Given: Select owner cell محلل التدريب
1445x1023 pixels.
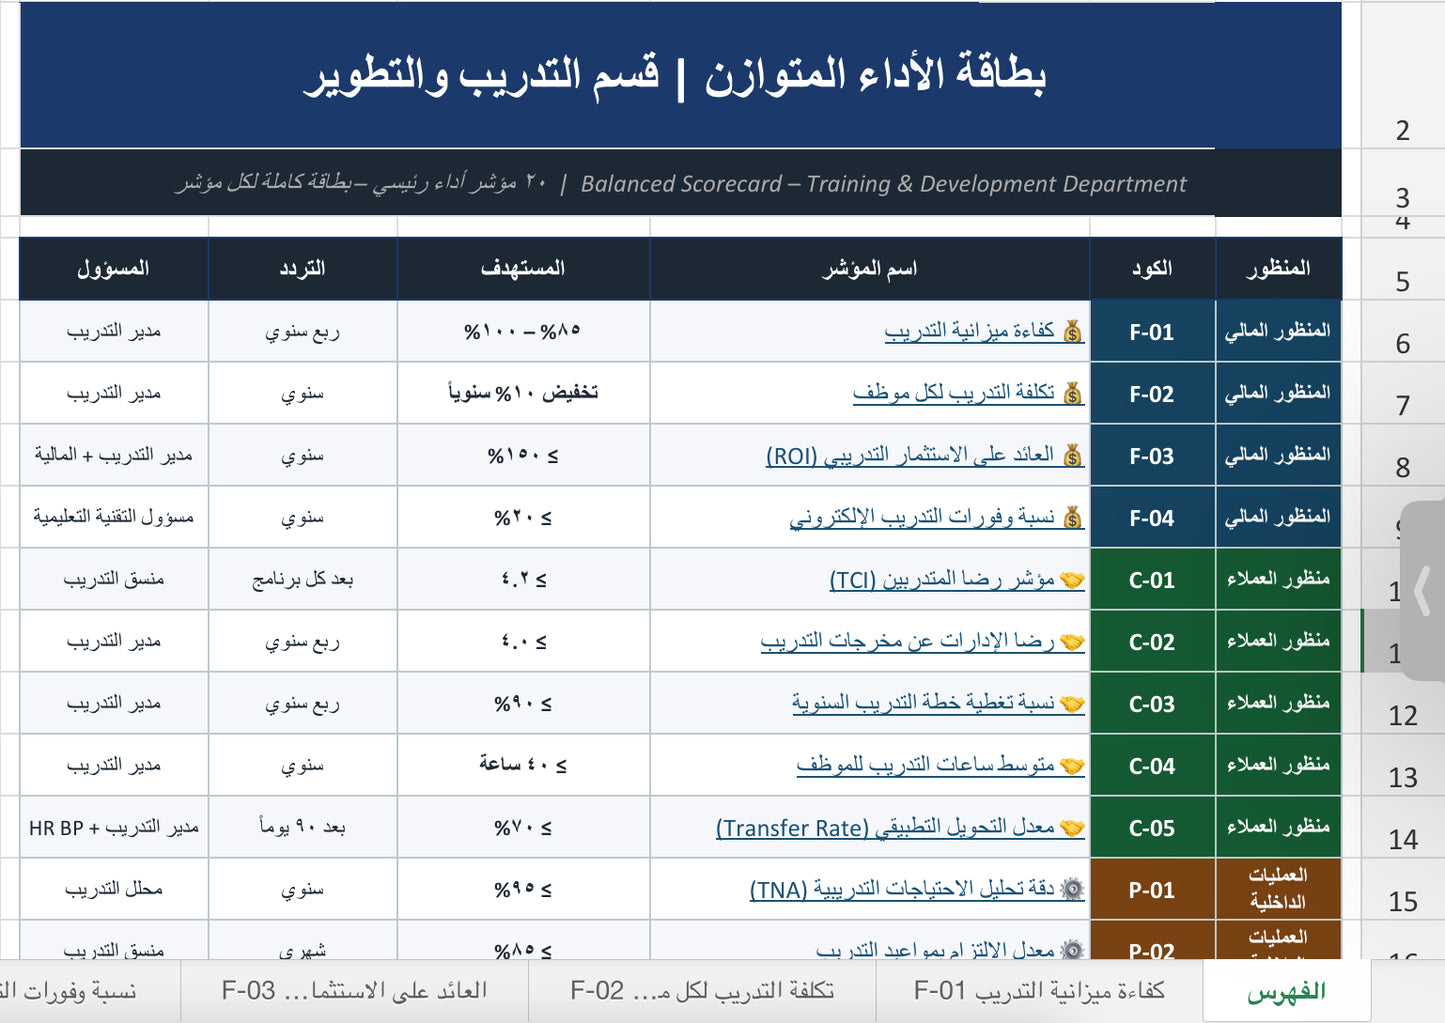Looking at the screenshot, I should (x=113, y=889).
